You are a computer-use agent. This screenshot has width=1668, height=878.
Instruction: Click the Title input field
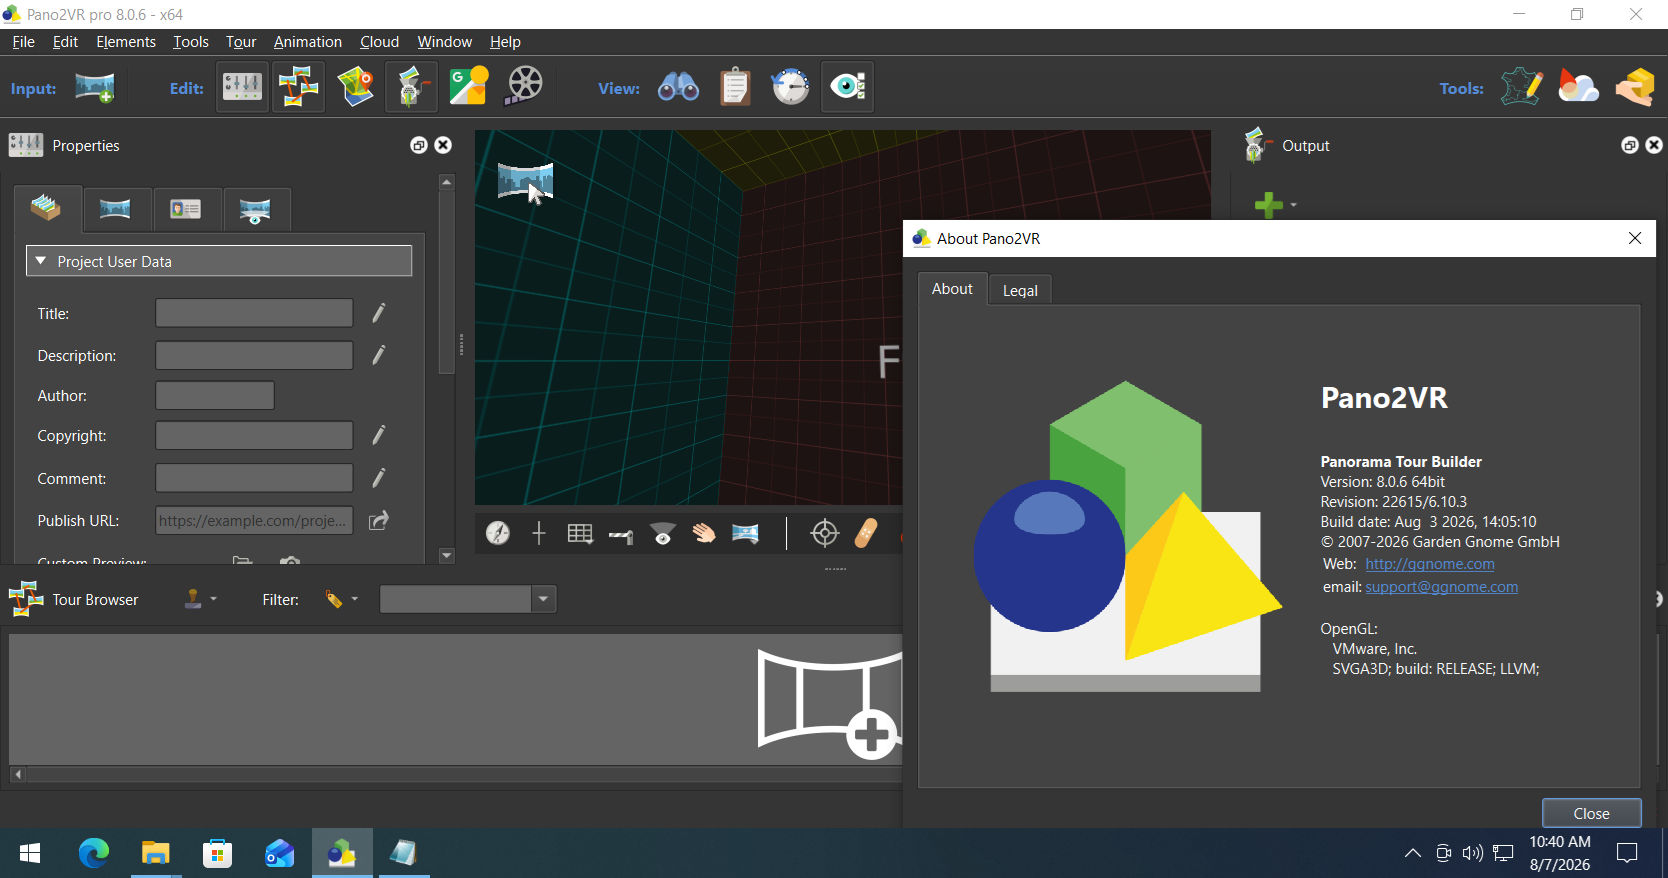pos(254,313)
